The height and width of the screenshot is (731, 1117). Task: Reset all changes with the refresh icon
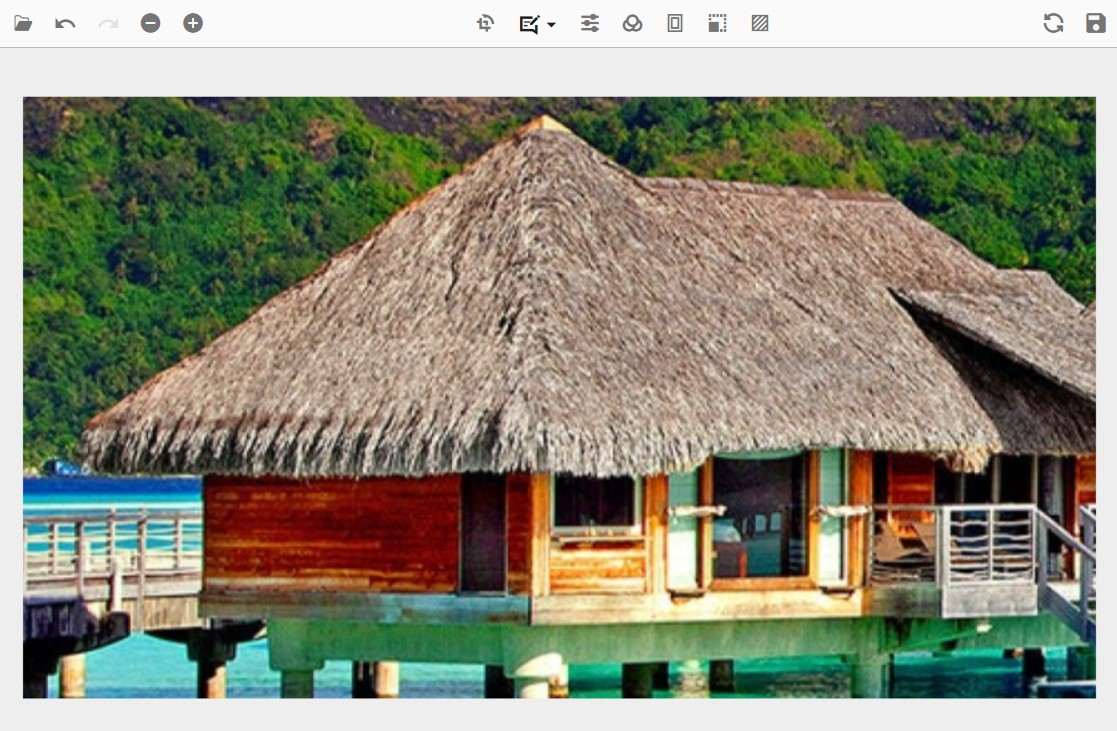pyautogui.click(x=1053, y=23)
